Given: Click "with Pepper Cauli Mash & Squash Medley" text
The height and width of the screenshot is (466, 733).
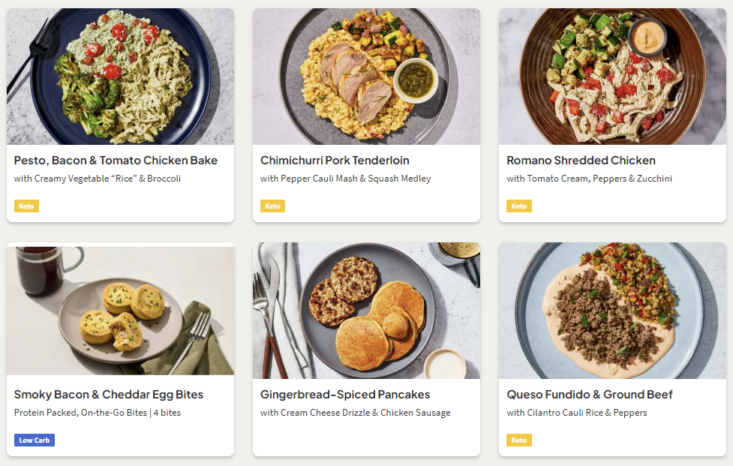Looking at the screenshot, I should click(345, 179).
